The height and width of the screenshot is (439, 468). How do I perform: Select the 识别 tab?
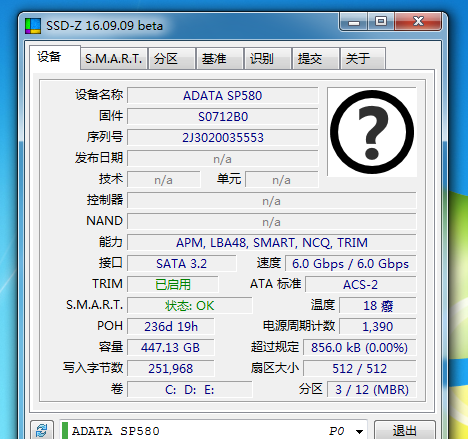(268, 59)
